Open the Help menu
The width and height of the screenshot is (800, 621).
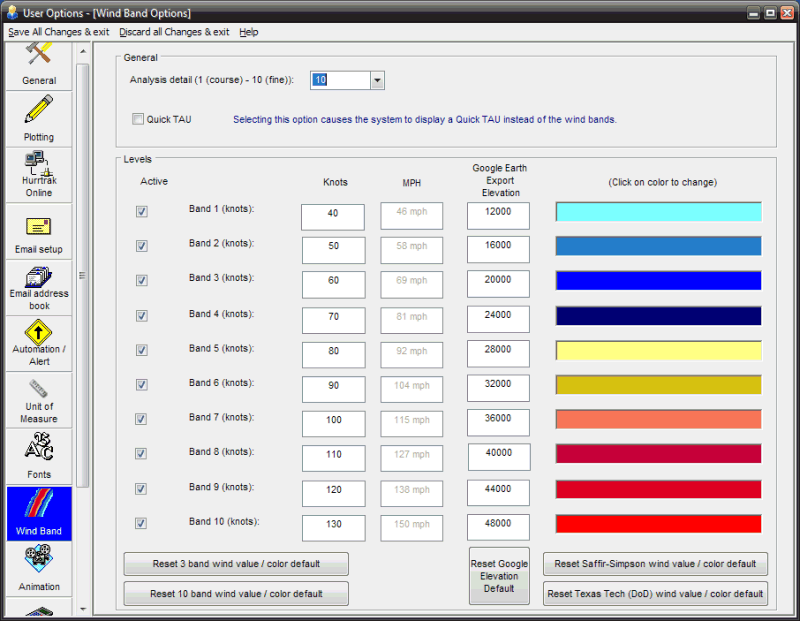coord(249,32)
